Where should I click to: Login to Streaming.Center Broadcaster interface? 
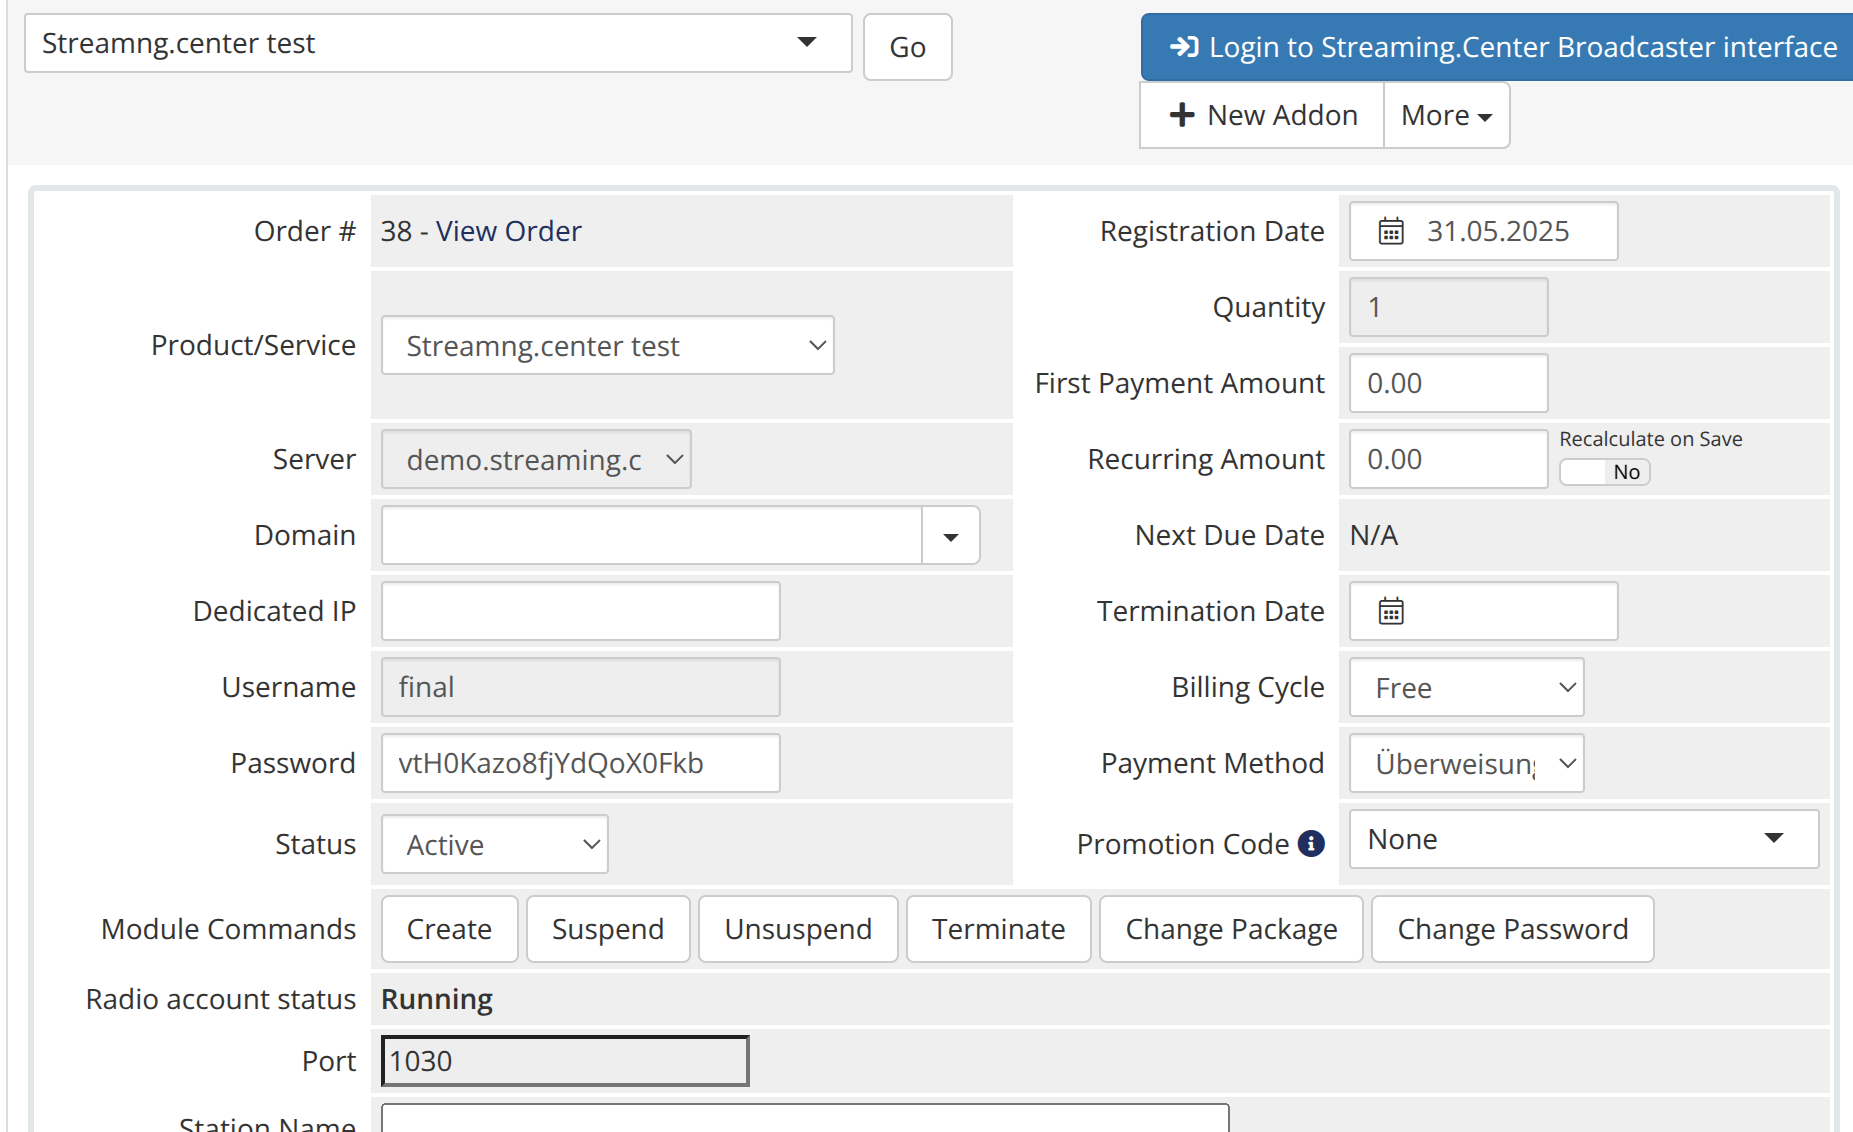click(1503, 47)
